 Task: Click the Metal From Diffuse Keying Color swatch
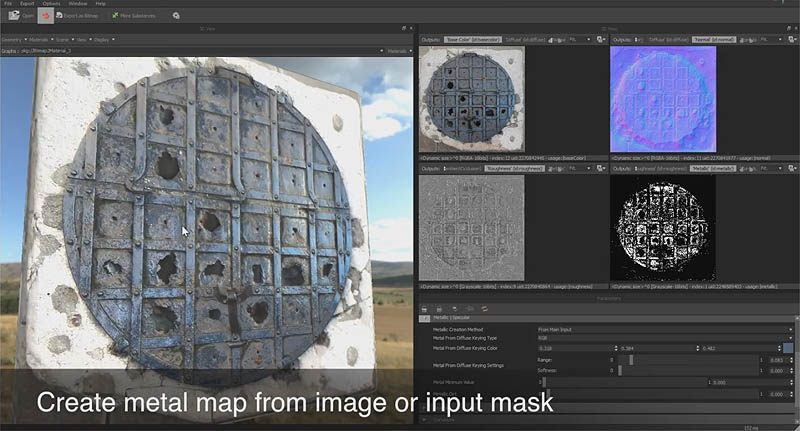[x=789, y=348]
